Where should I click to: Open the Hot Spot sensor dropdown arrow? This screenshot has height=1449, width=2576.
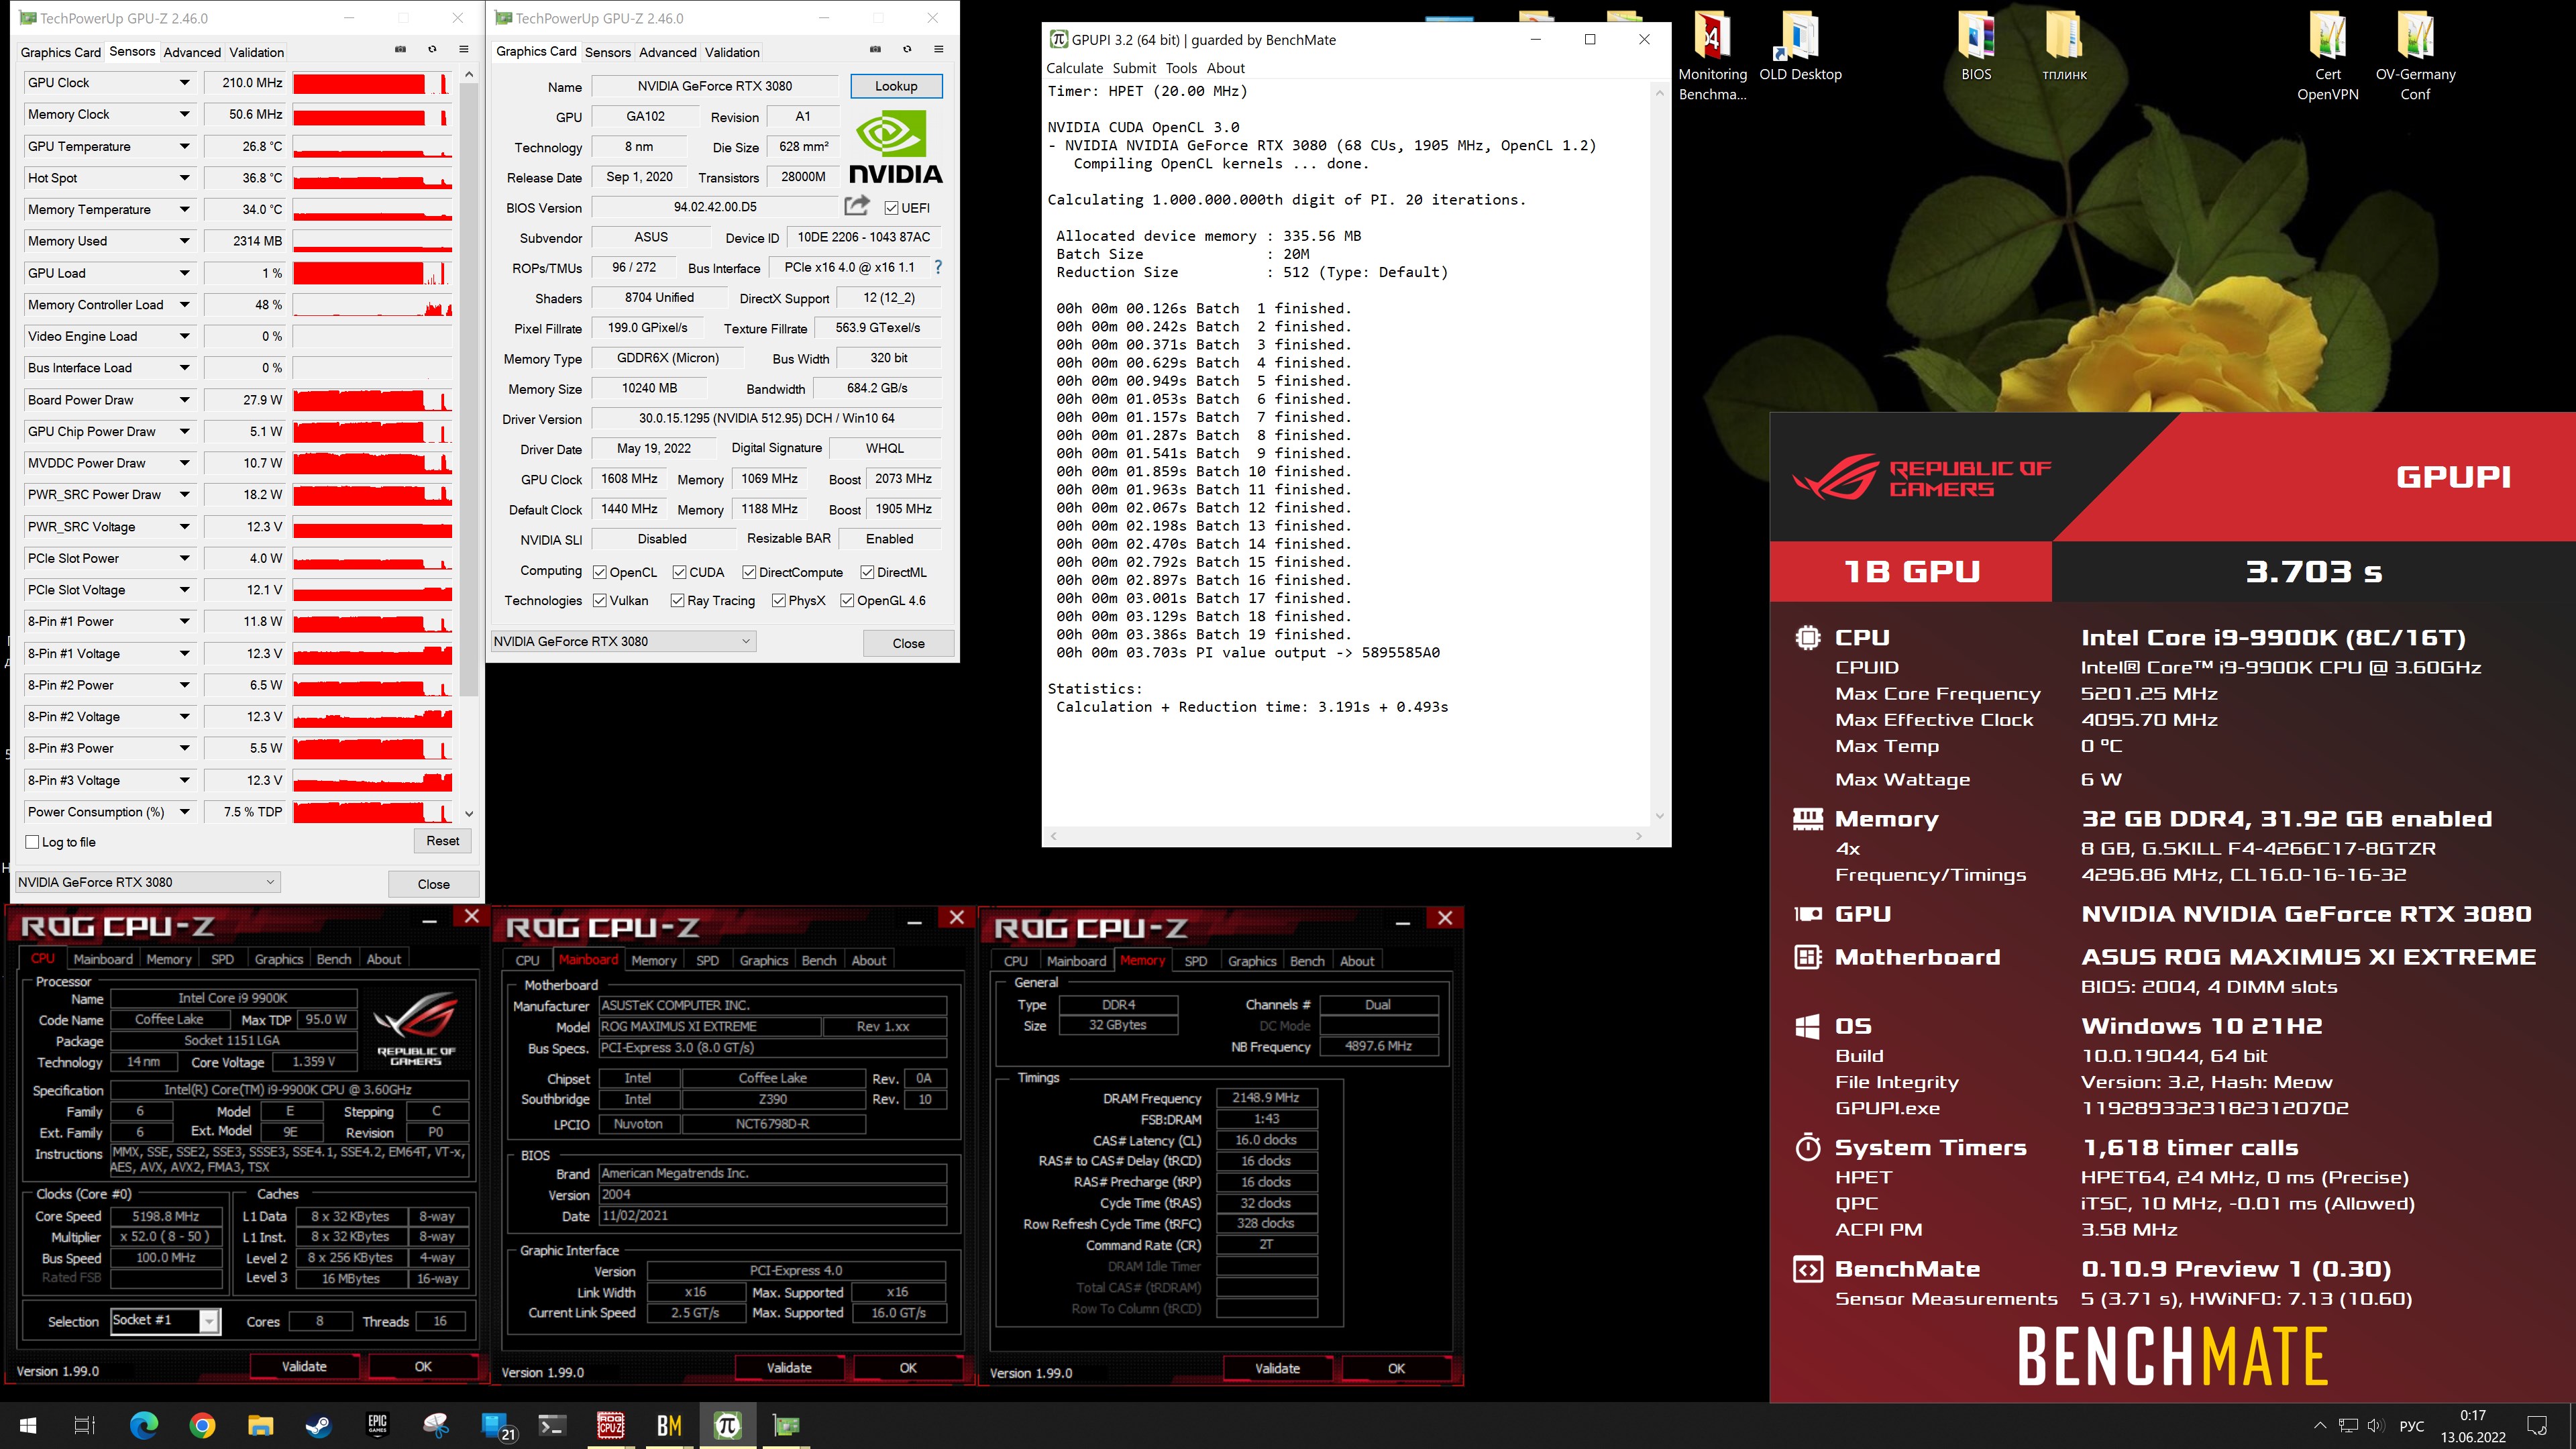[x=185, y=178]
